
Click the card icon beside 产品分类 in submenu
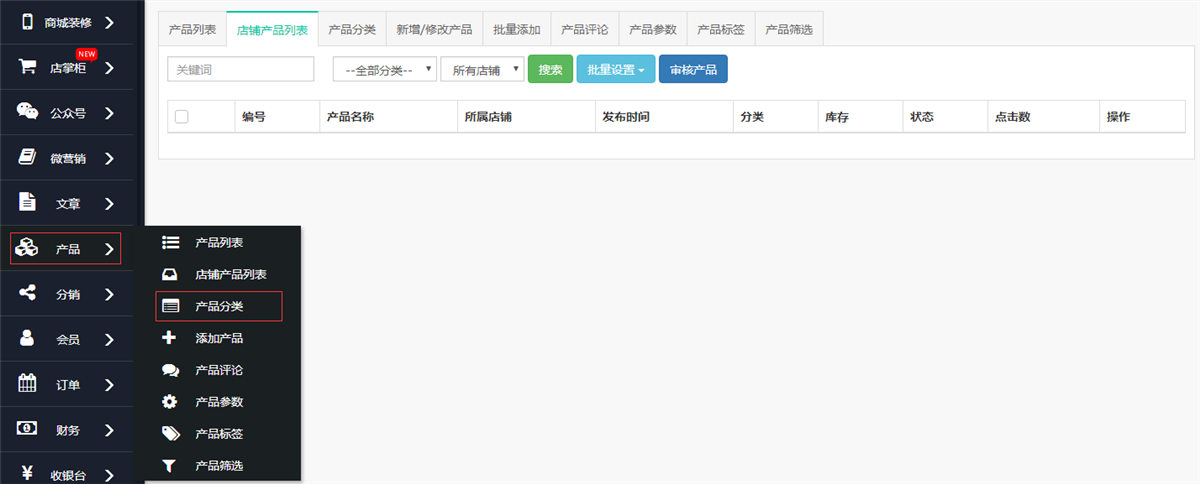click(x=170, y=306)
